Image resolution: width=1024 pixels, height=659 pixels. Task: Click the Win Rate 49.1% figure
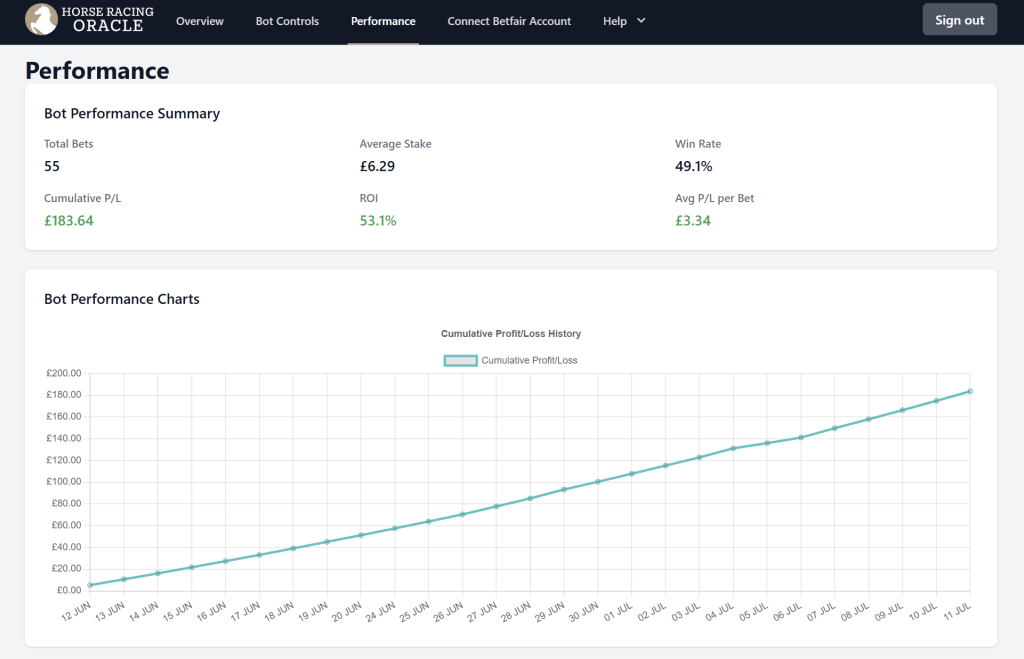(x=693, y=166)
